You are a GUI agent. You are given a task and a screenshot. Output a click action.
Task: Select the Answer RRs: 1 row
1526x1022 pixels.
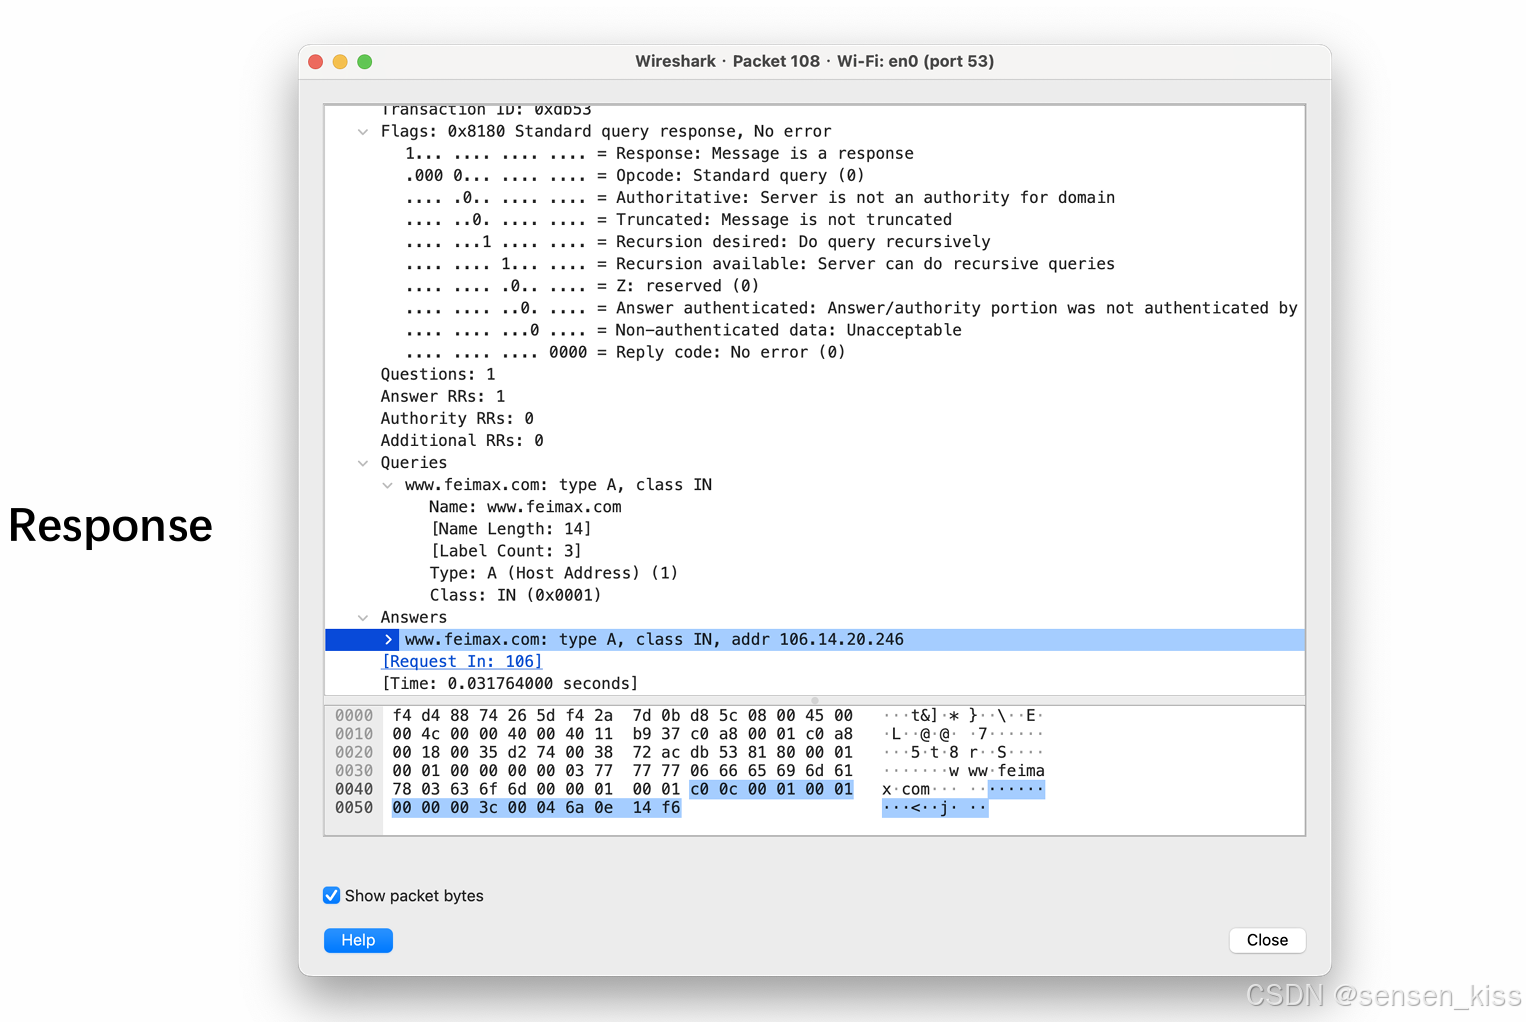[442, 397]
